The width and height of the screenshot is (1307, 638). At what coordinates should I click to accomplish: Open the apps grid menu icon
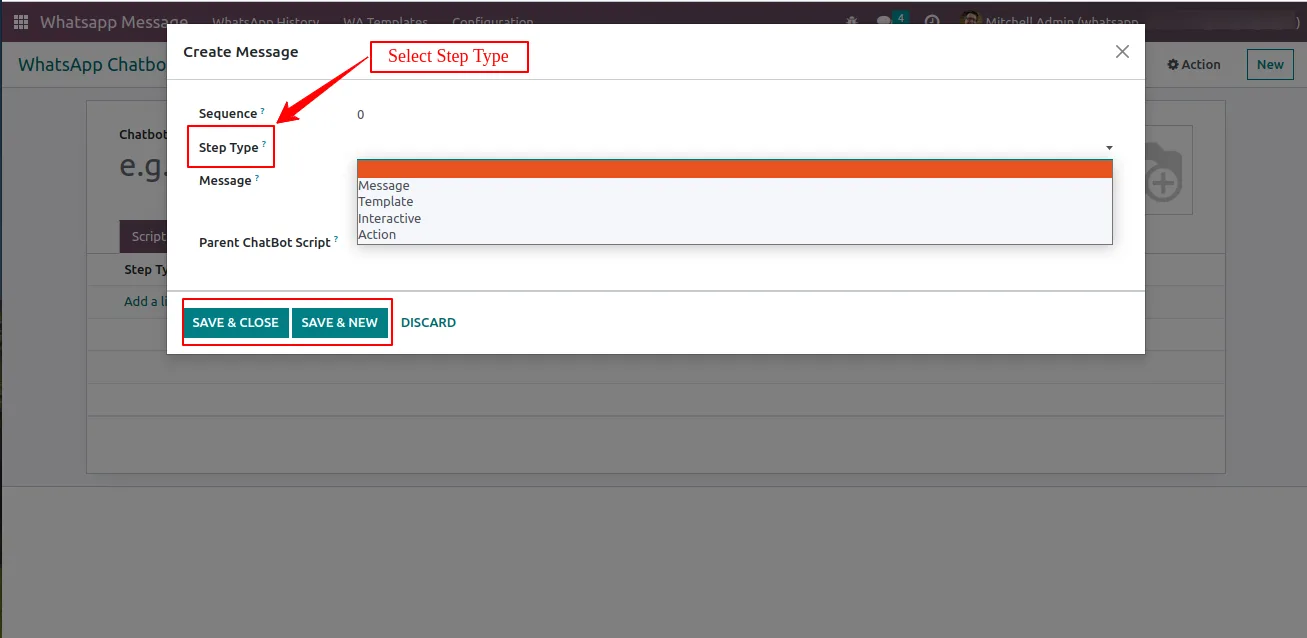point(21,21)
